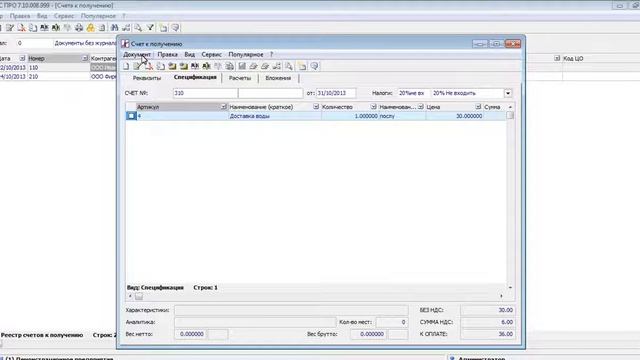Click the copy document icon in the invoice toolbar
Screen dimensions: 640x360
160,66
